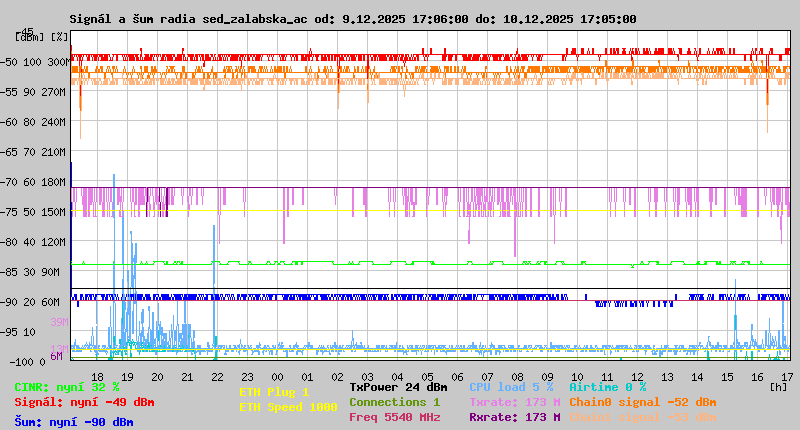
Task: Click hour '17' on the time axis
Action: click(787, 377)
